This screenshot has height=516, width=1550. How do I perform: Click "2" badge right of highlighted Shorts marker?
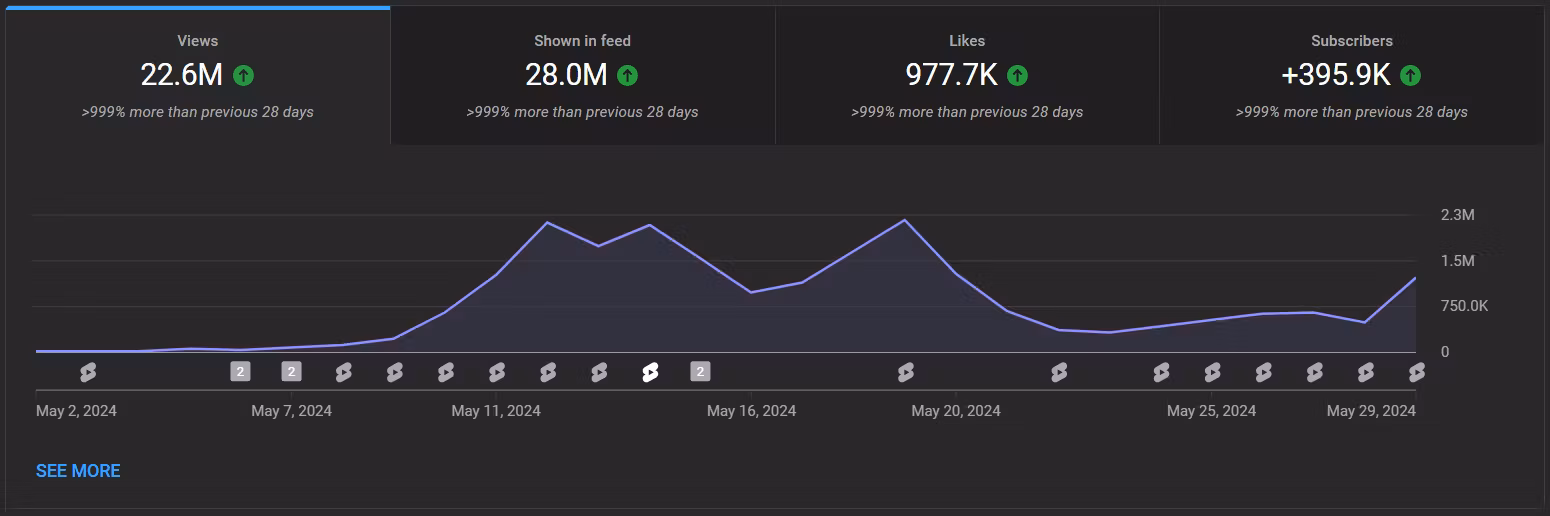click(701, 372)
